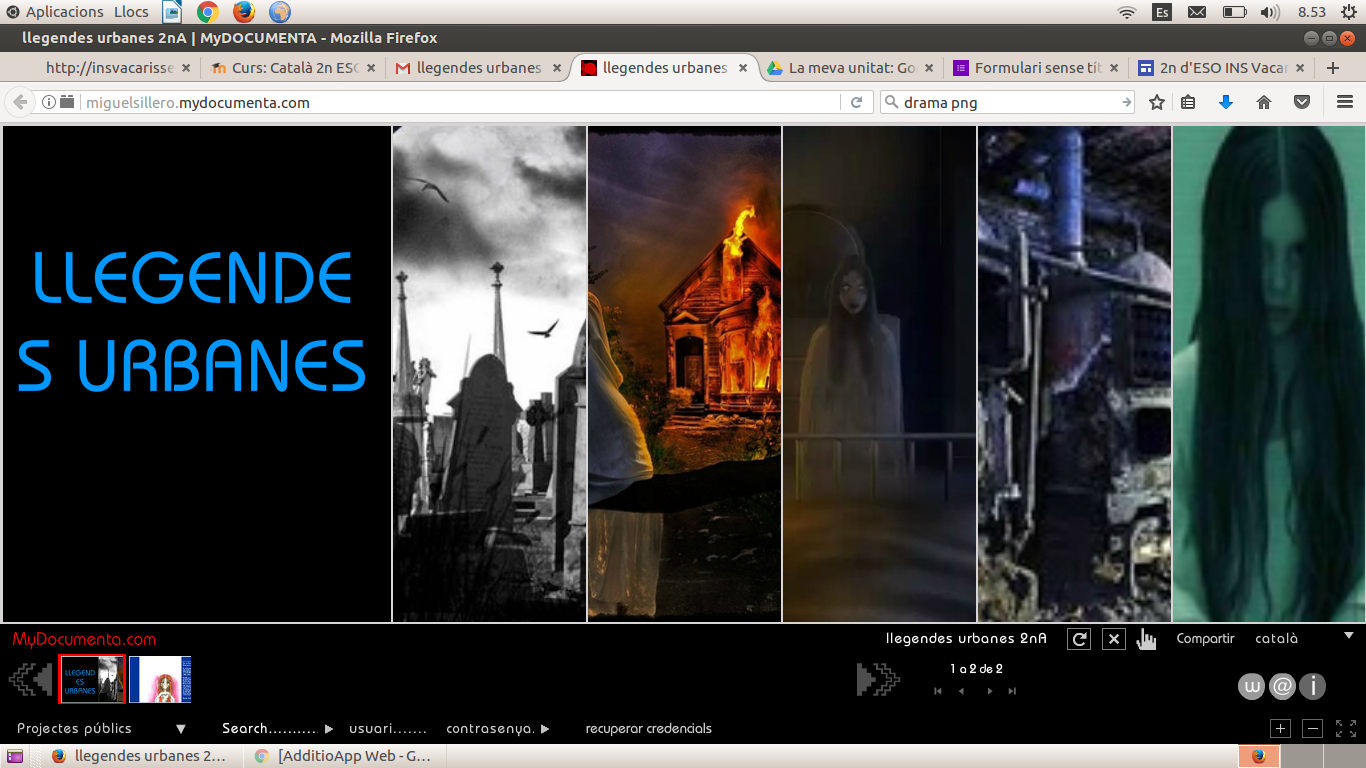Toggle fullscreen with the four-arrows icon

click(1346, 729)
